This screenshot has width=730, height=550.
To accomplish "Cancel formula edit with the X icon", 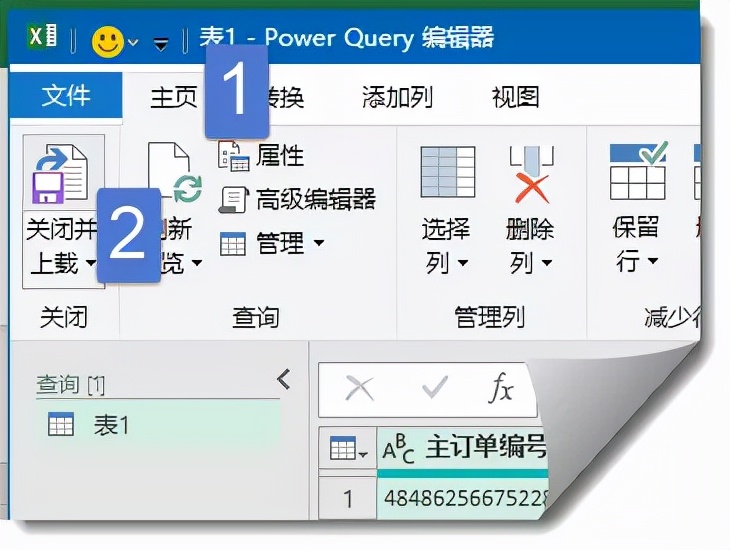I will [359, 388].
